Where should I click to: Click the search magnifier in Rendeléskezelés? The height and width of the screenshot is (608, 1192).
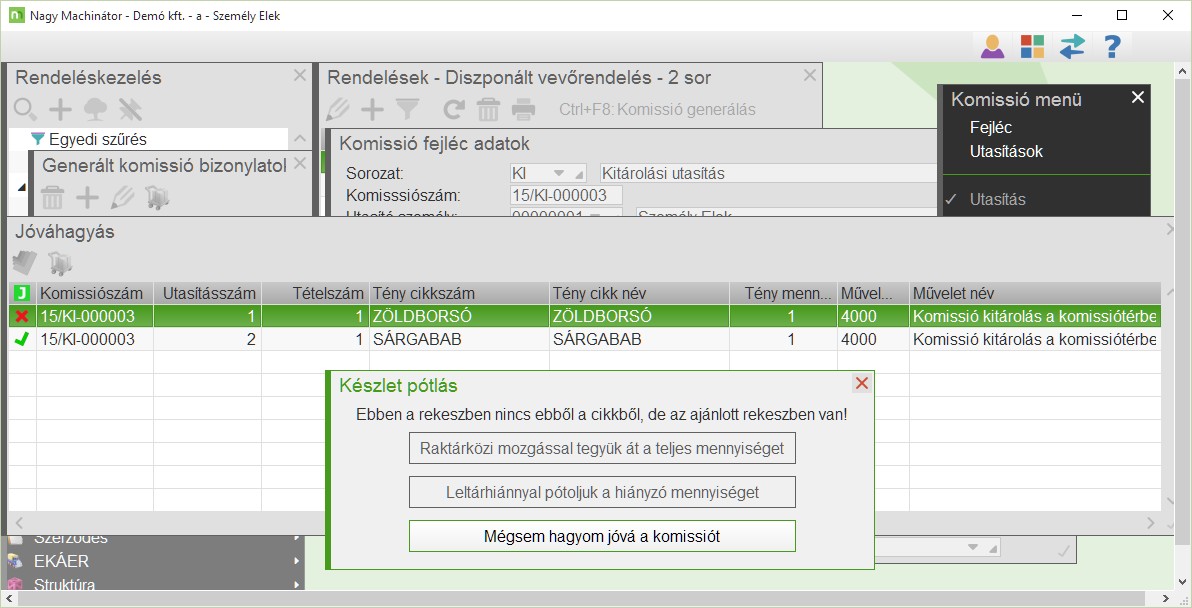coord(25,109)
